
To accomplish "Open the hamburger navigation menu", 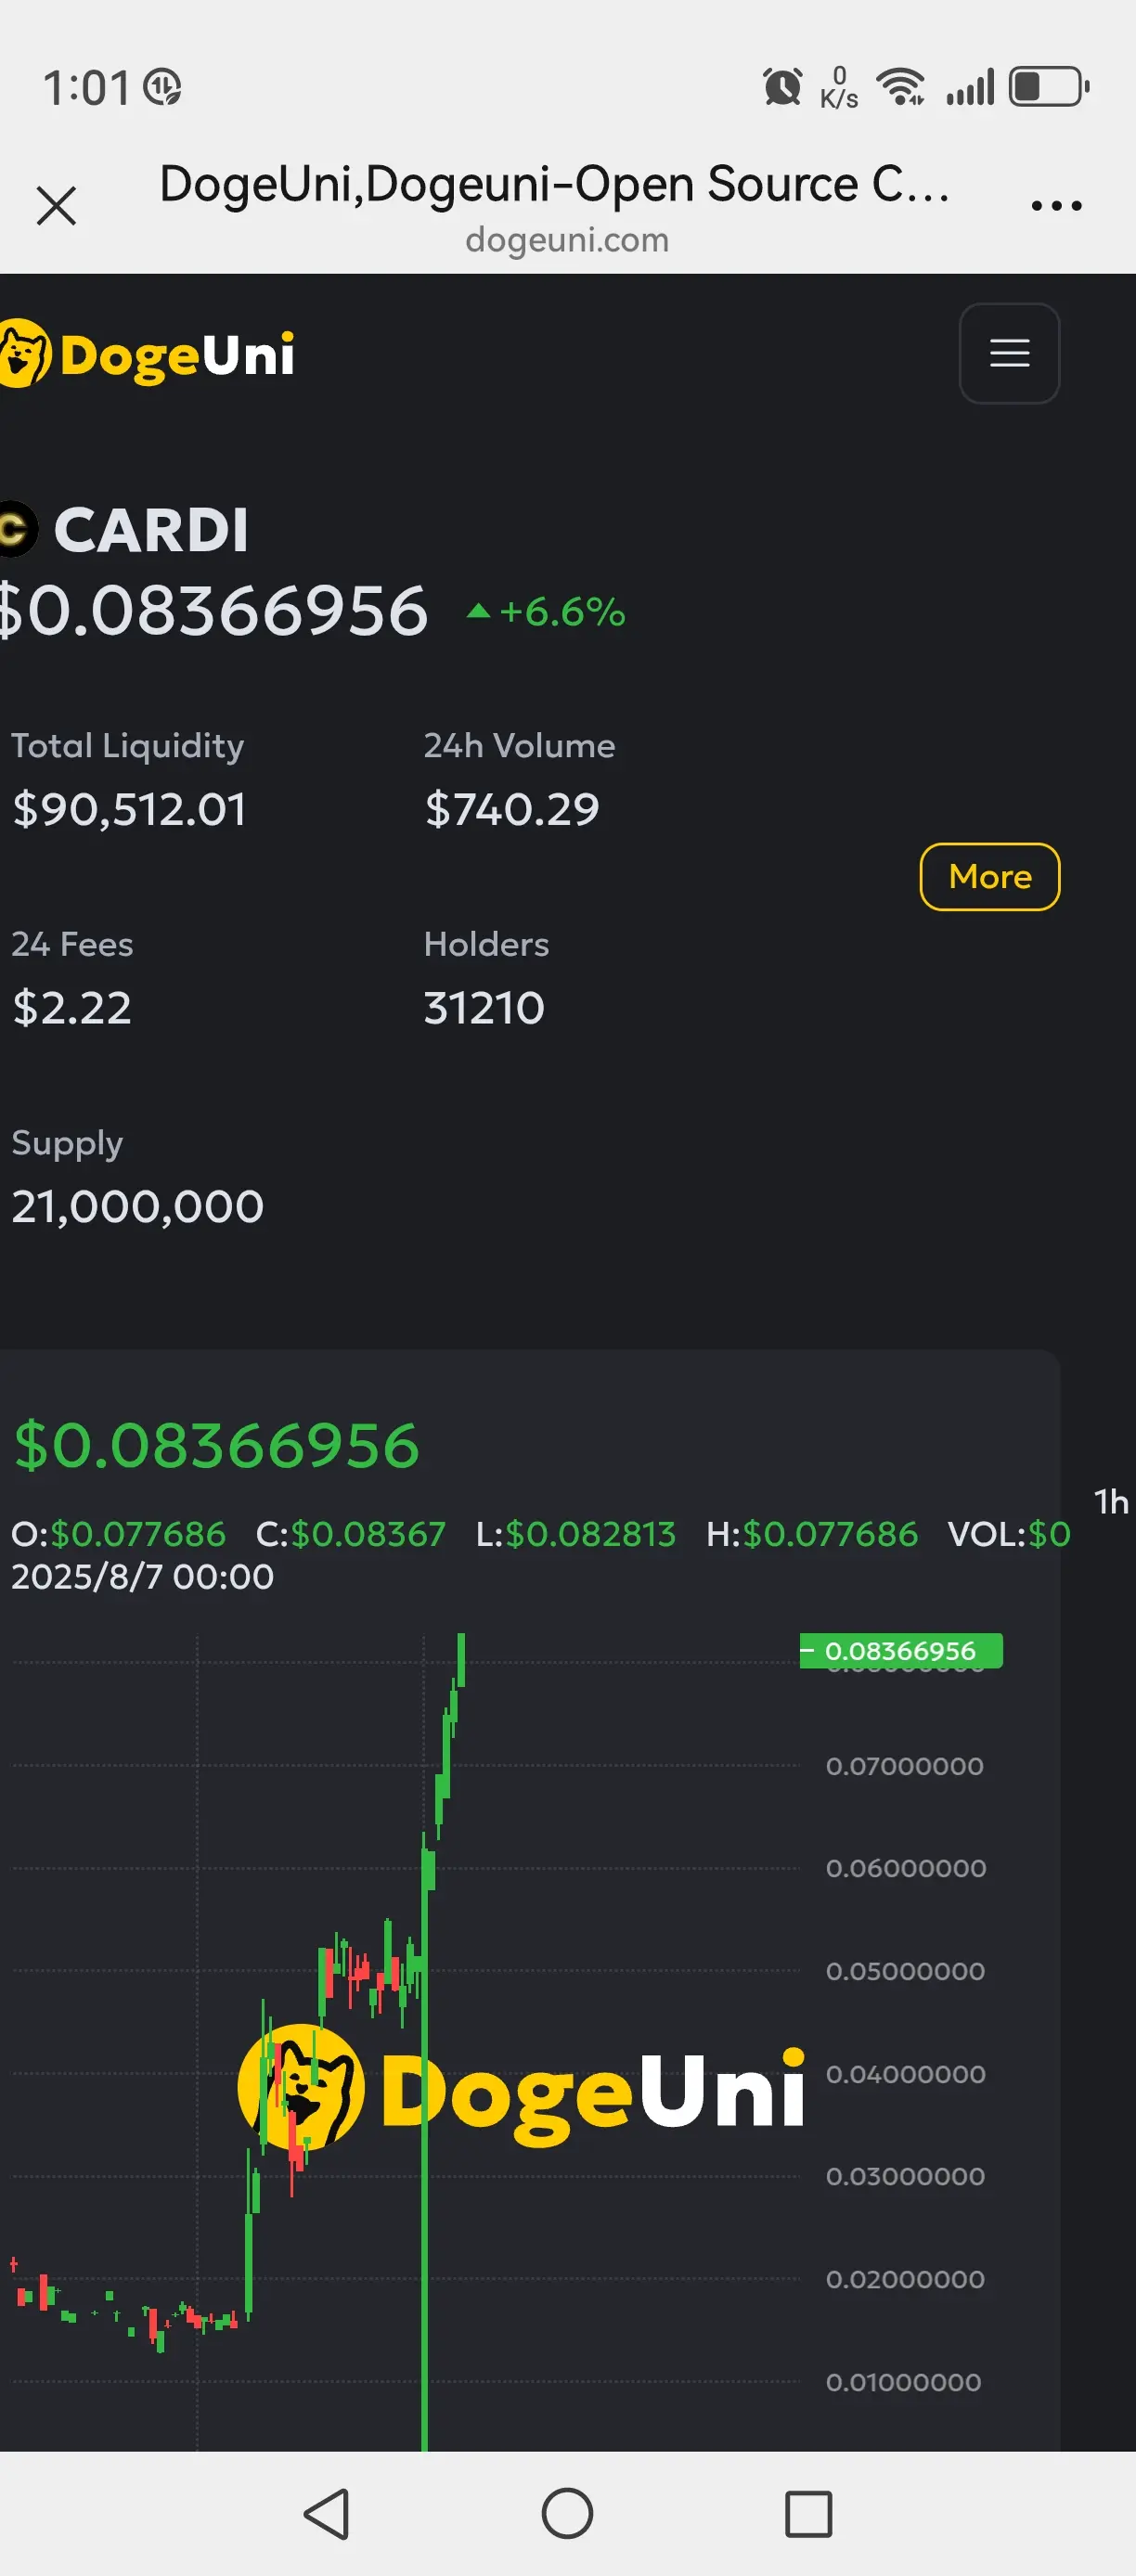I will coord(1009,353).
